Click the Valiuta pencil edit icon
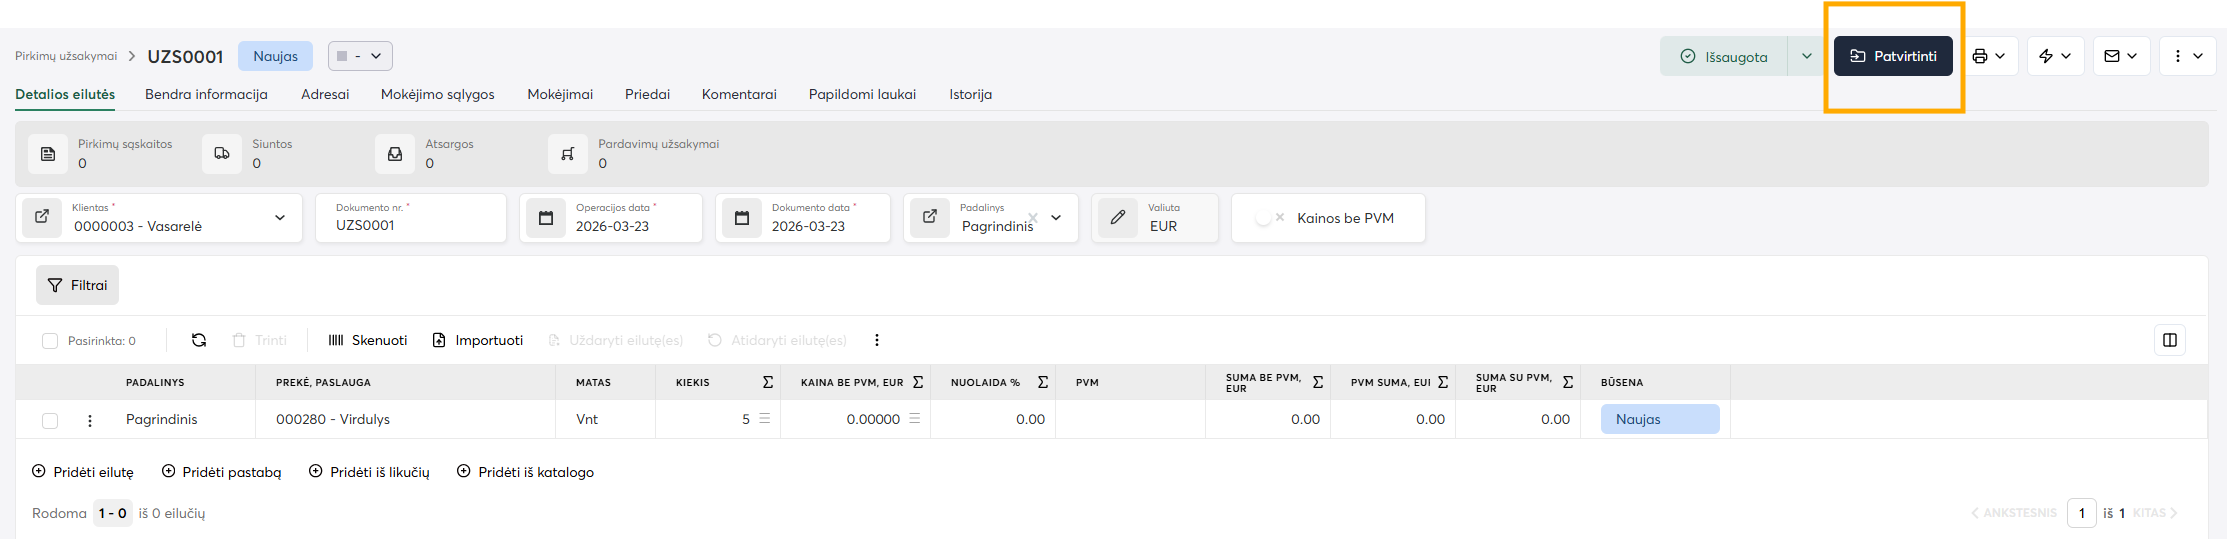Image resolution: width=2227 pixels, height=539 pixels. (x=1118, y=217)
